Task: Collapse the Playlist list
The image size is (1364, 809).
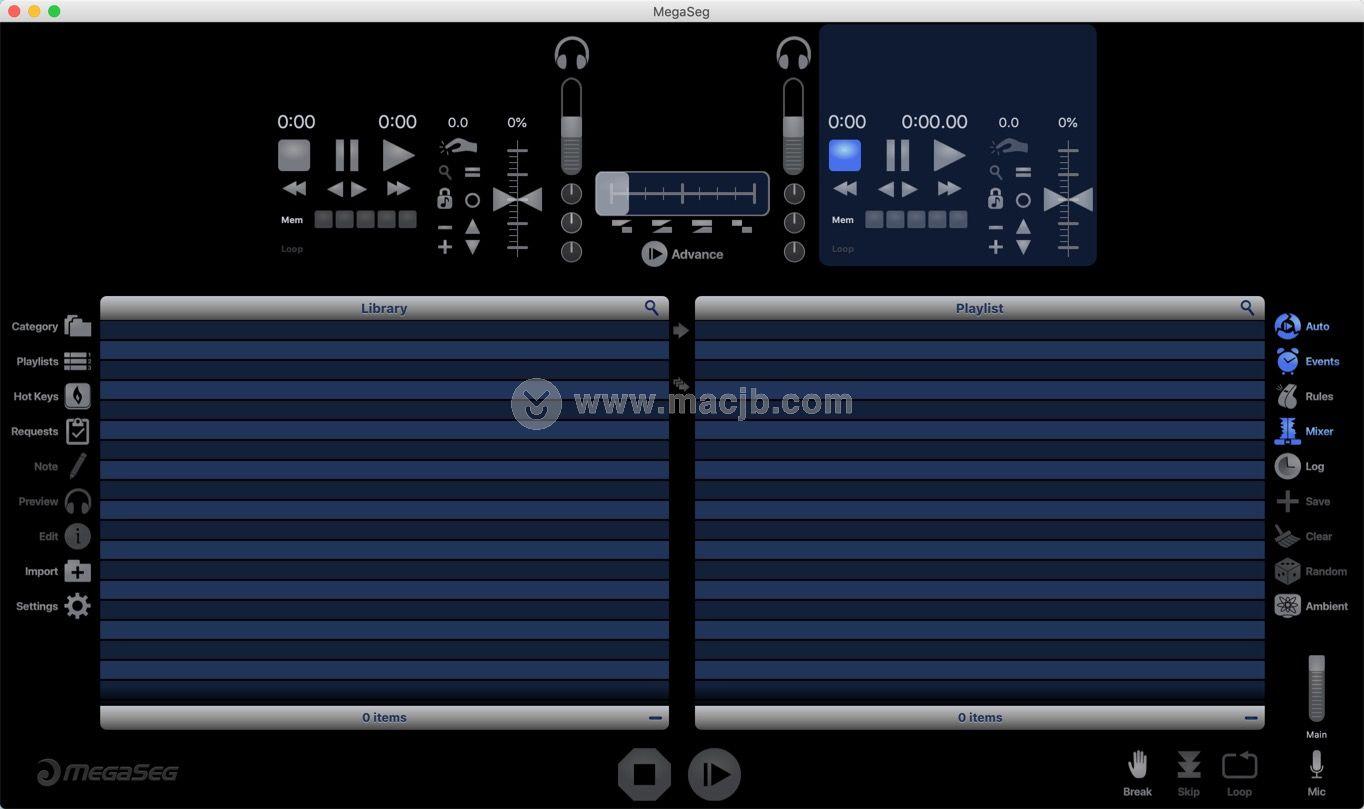Action: [x=1250, y=717]
